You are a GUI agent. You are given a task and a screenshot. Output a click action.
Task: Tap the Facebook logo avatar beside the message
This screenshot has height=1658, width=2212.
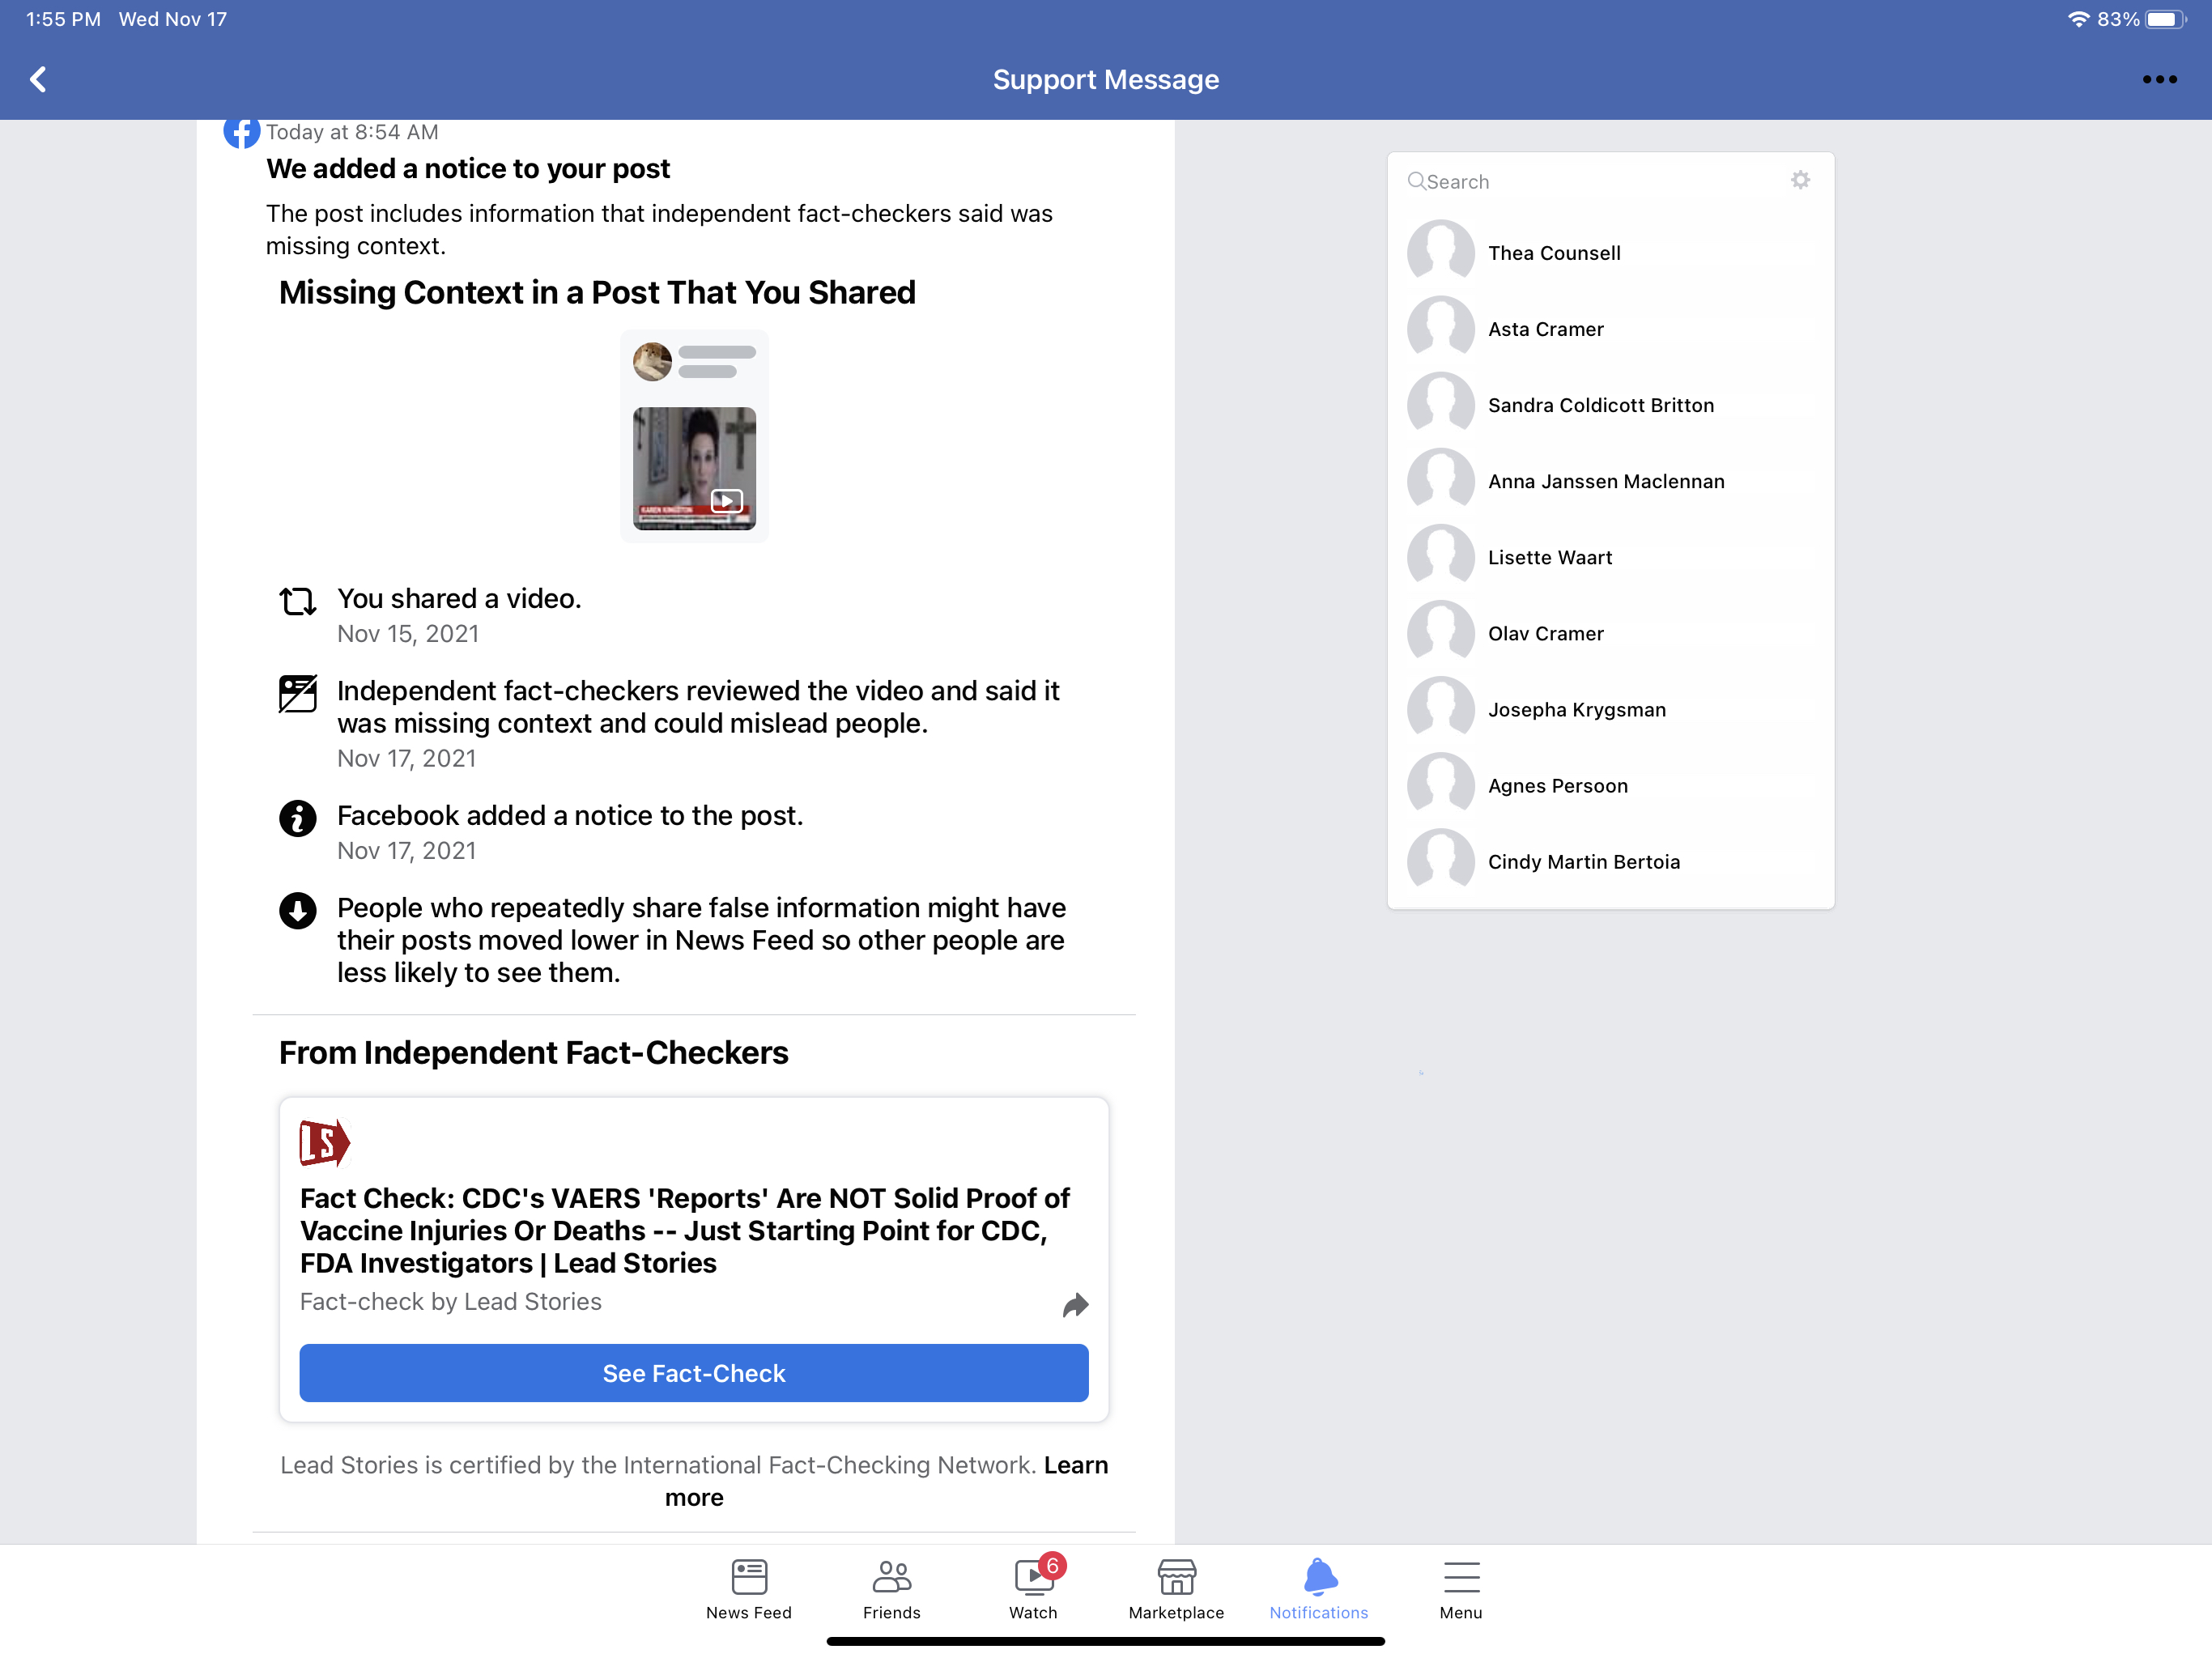[x=241, y=132]
